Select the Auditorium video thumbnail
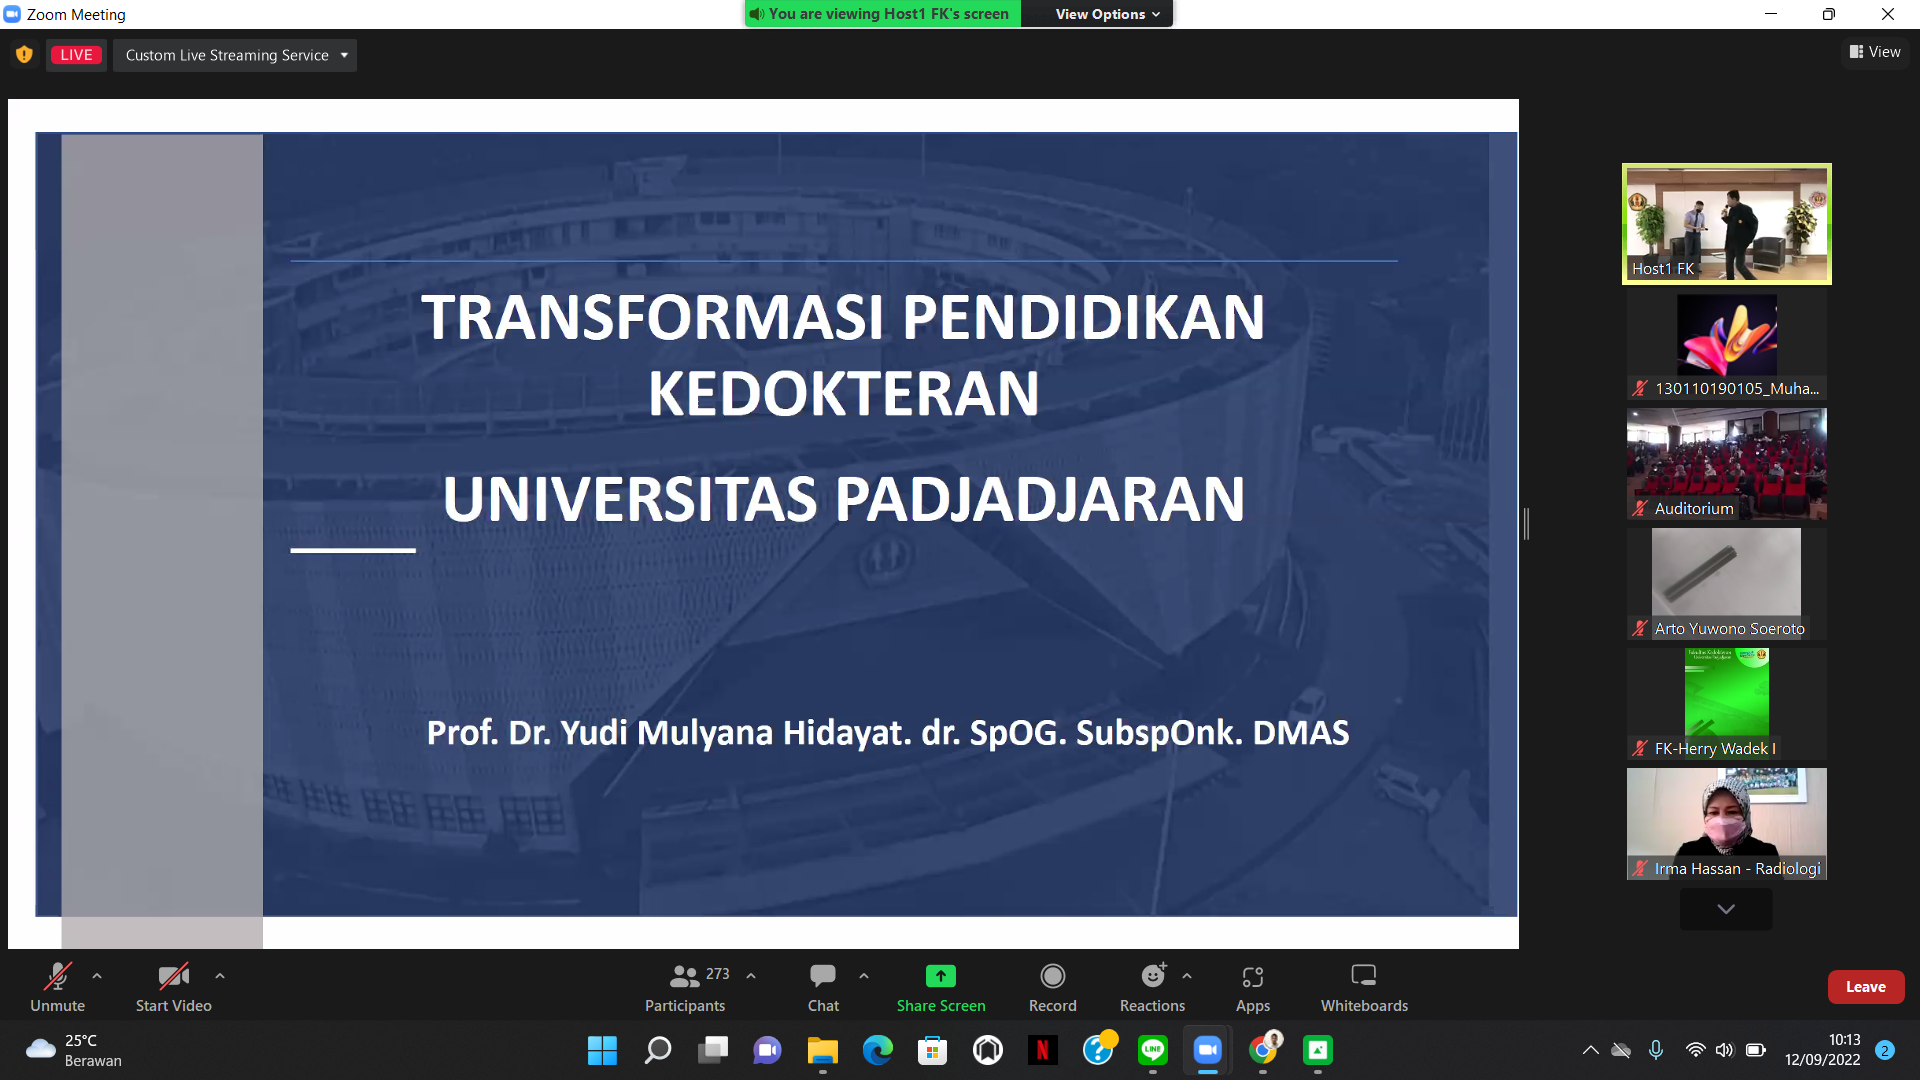The image size is (1920, 1080). coord(1726,464)
